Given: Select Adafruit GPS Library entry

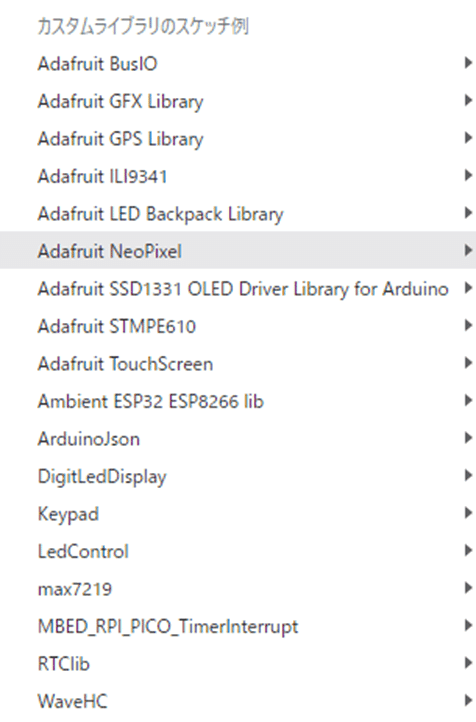Looking at the screenshot, I should 238,139.
